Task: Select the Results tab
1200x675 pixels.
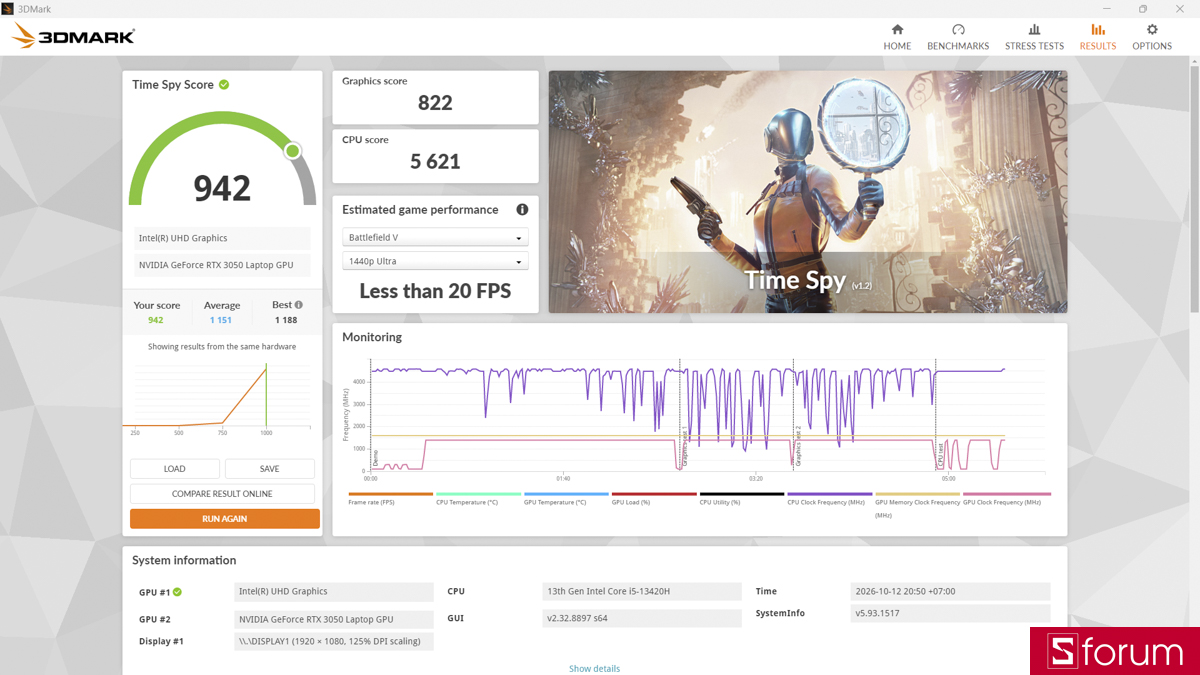Action: tap(1098, 37)
